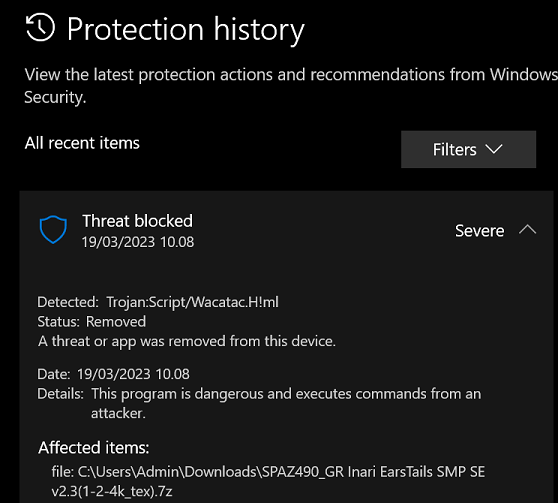The image size is (558, 503).
Task: Click the Status: Removed text
Action: pos(91,322)
